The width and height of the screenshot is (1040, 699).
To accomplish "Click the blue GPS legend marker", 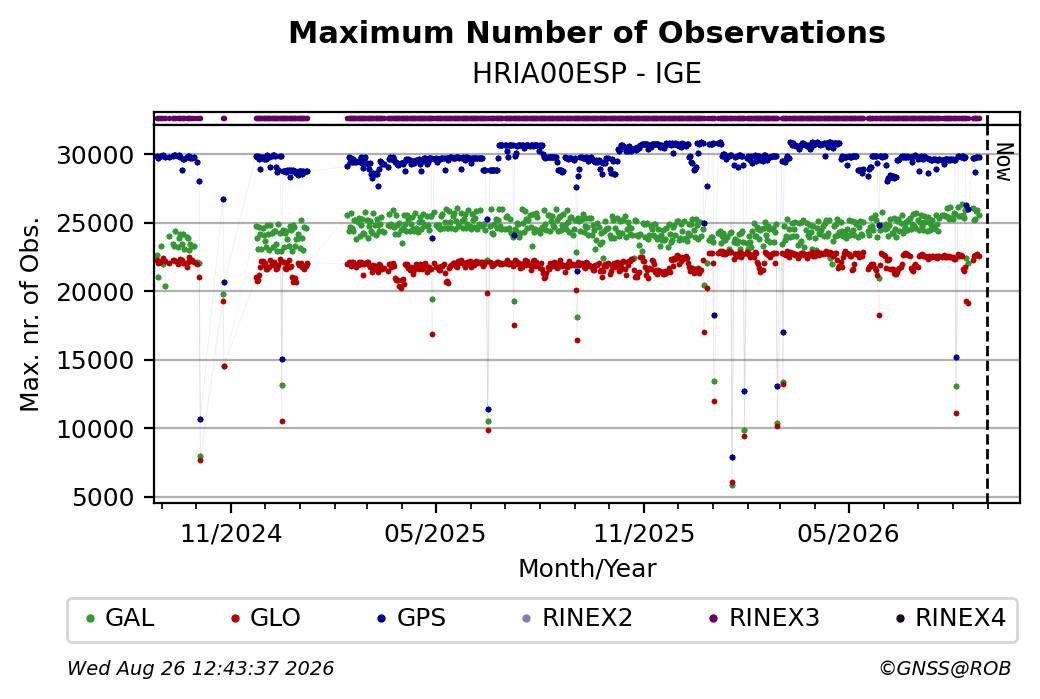I will [x=381, y=619].
